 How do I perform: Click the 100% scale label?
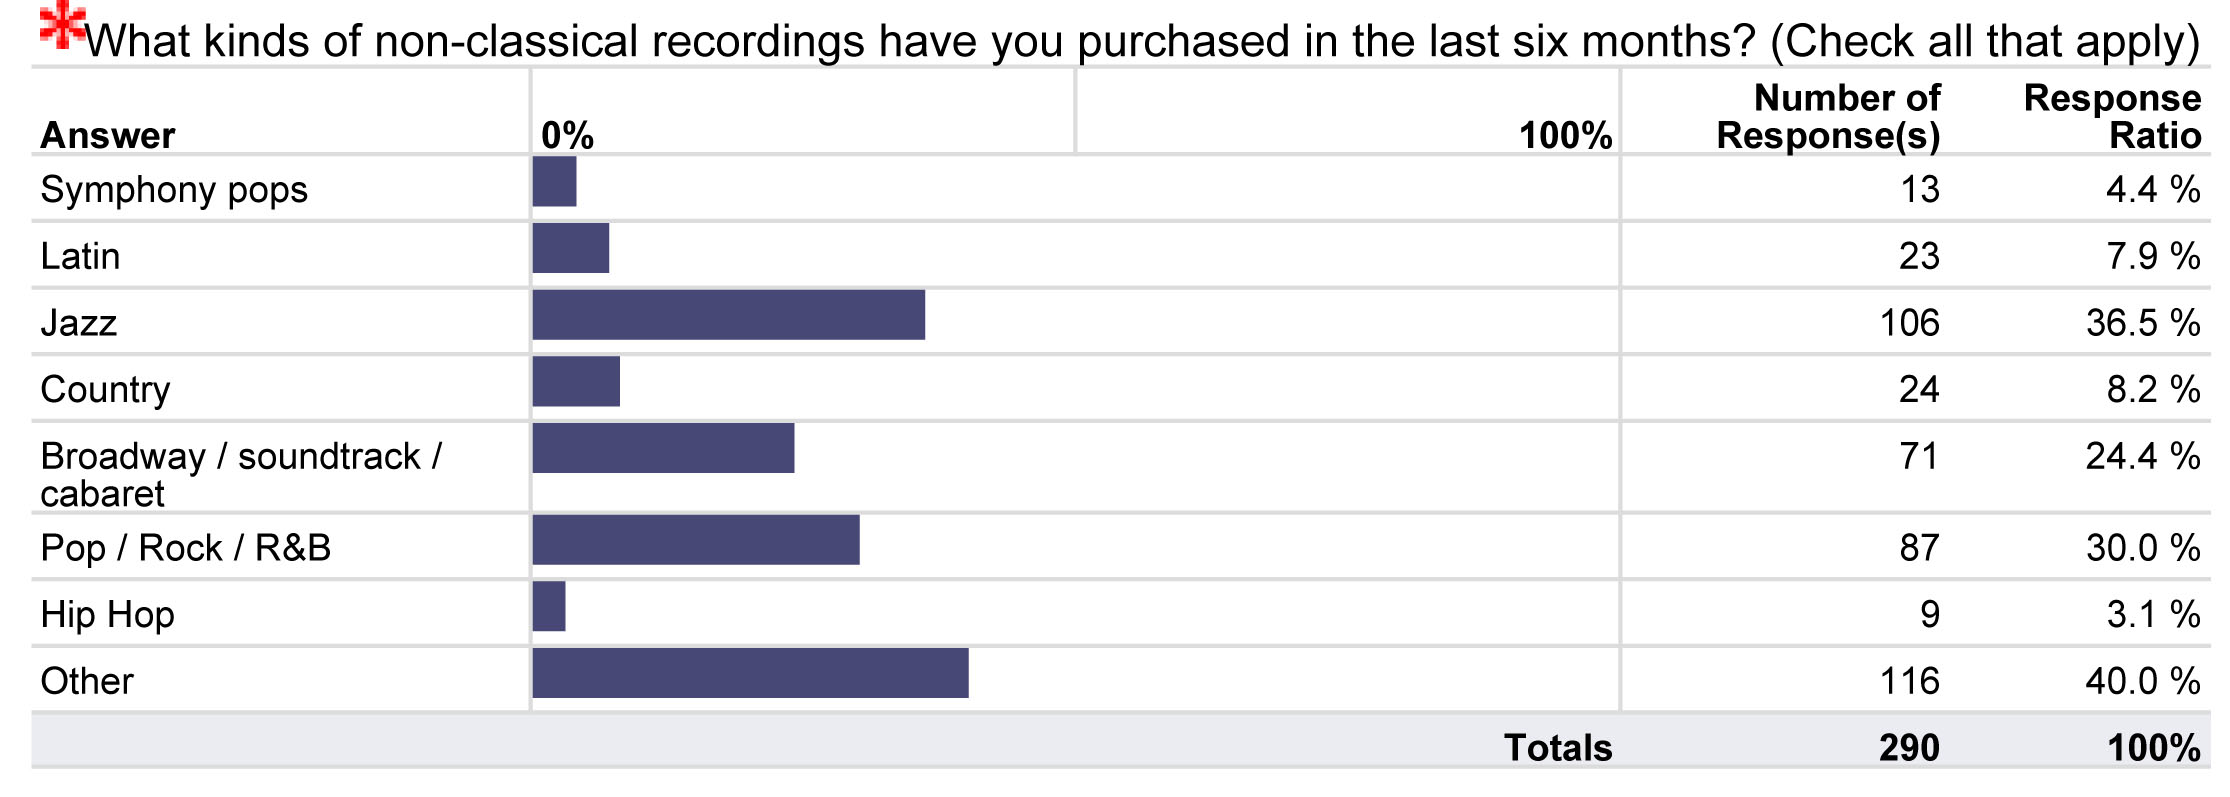1565,135
